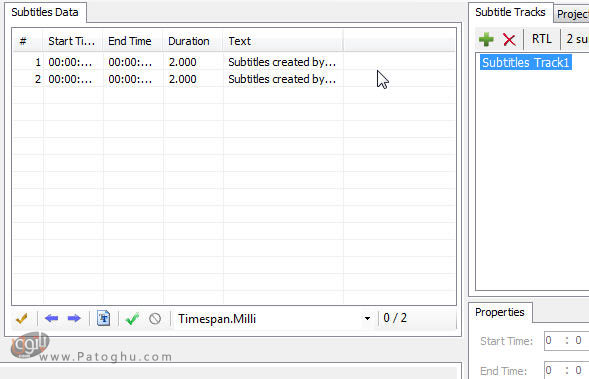Add a subtitle track with green plus
589x379 pixels.
point(486,39)
